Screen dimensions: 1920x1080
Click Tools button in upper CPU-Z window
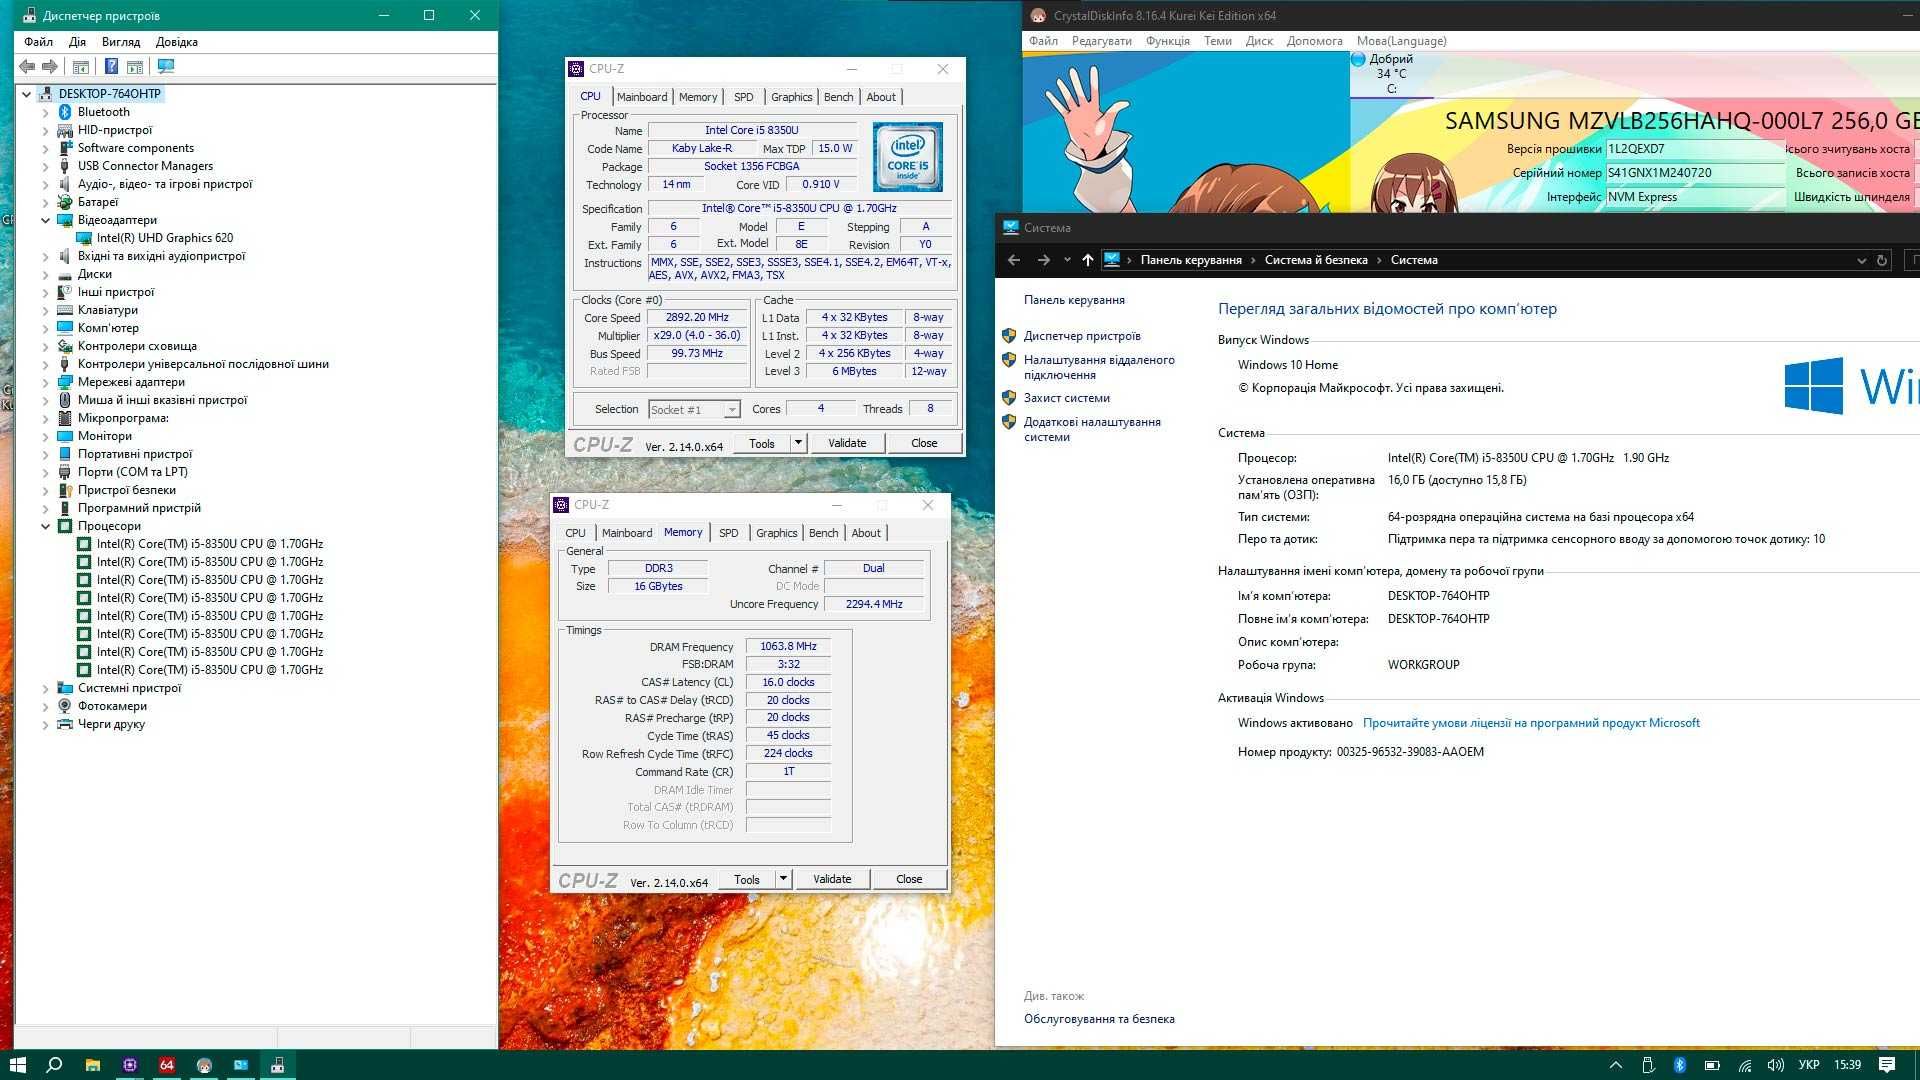tap(762, 443)
